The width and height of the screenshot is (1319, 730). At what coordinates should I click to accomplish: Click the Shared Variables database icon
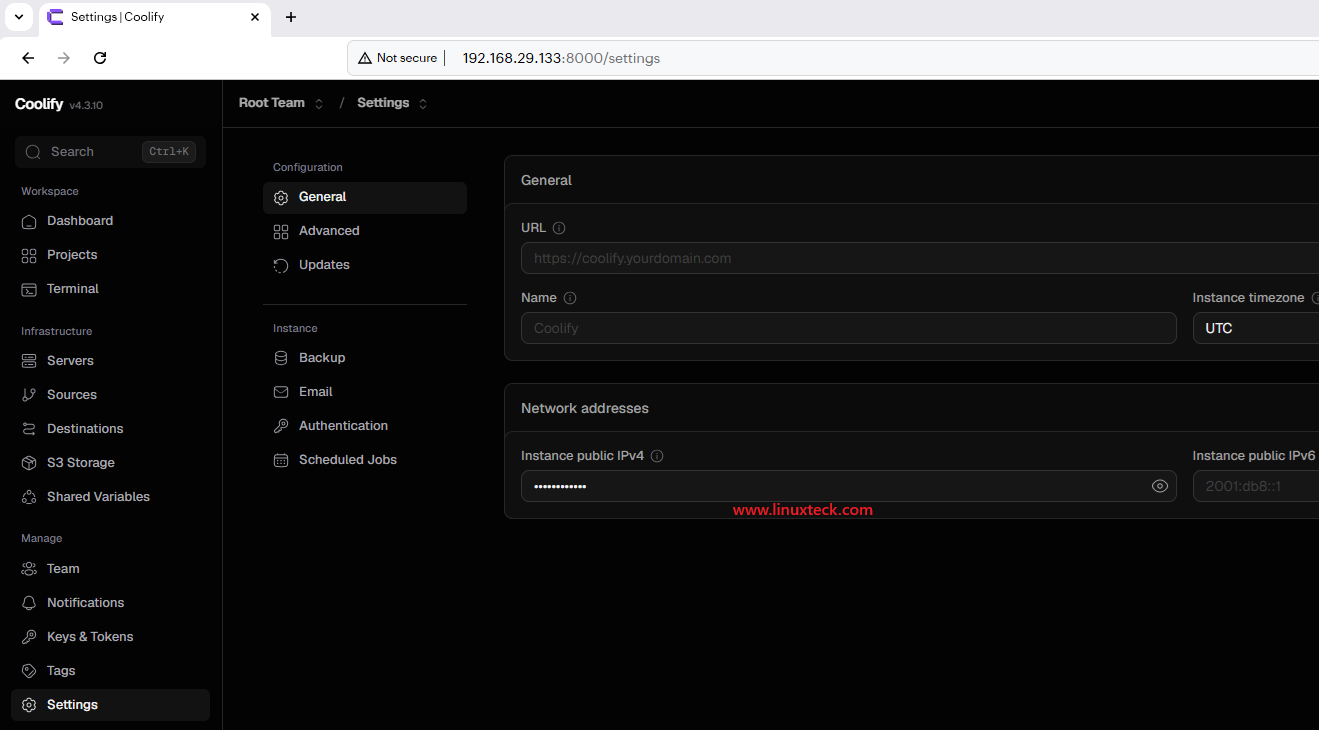point(29,497)
